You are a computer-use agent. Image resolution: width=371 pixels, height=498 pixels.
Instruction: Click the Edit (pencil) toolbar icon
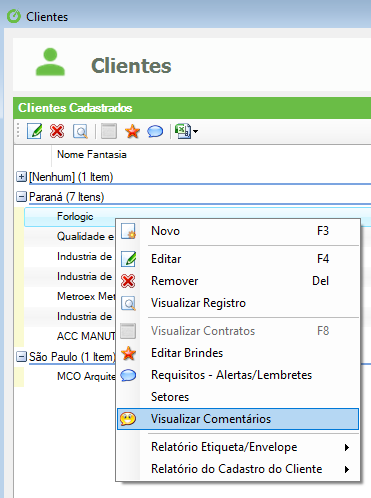(35, 131)
